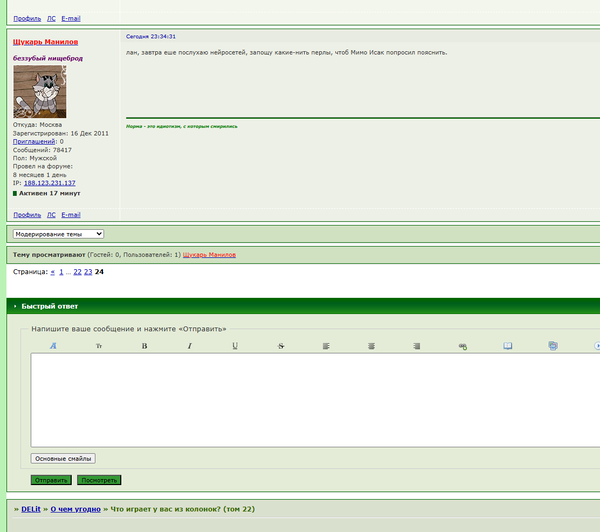Image resolution: width=600 pixels, height=532 pixels.
Task: Open the Основные смайлы panel
Action: pyautogui.click(x=63, y=459)
